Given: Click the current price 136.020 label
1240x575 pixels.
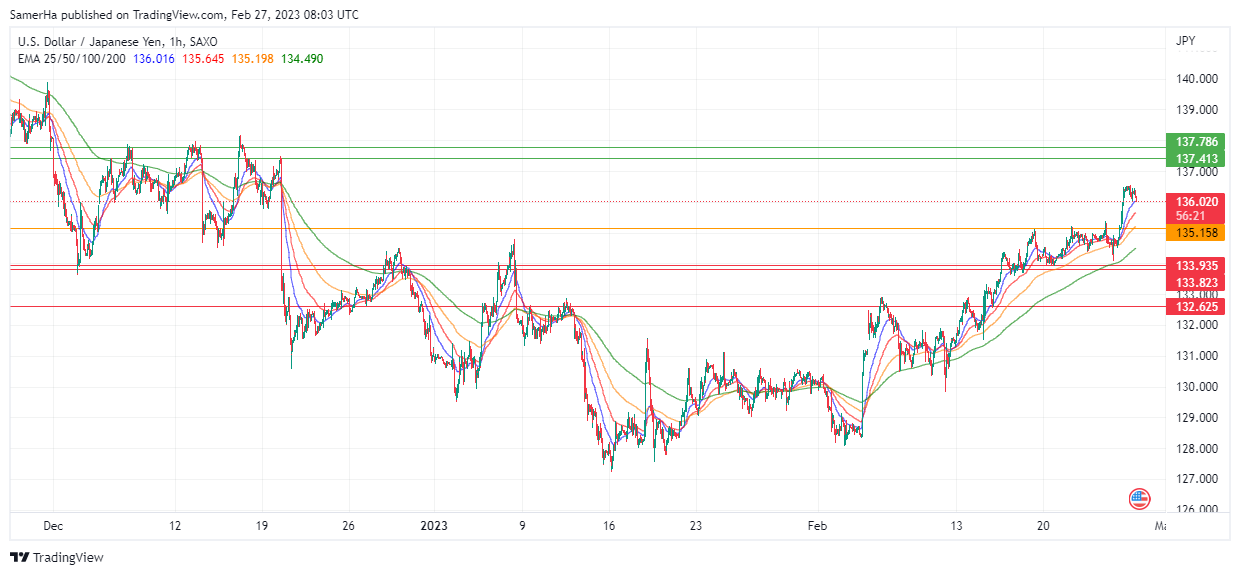Looking at the screenshot, I should pyautogui.click(x=1196, y=201).
